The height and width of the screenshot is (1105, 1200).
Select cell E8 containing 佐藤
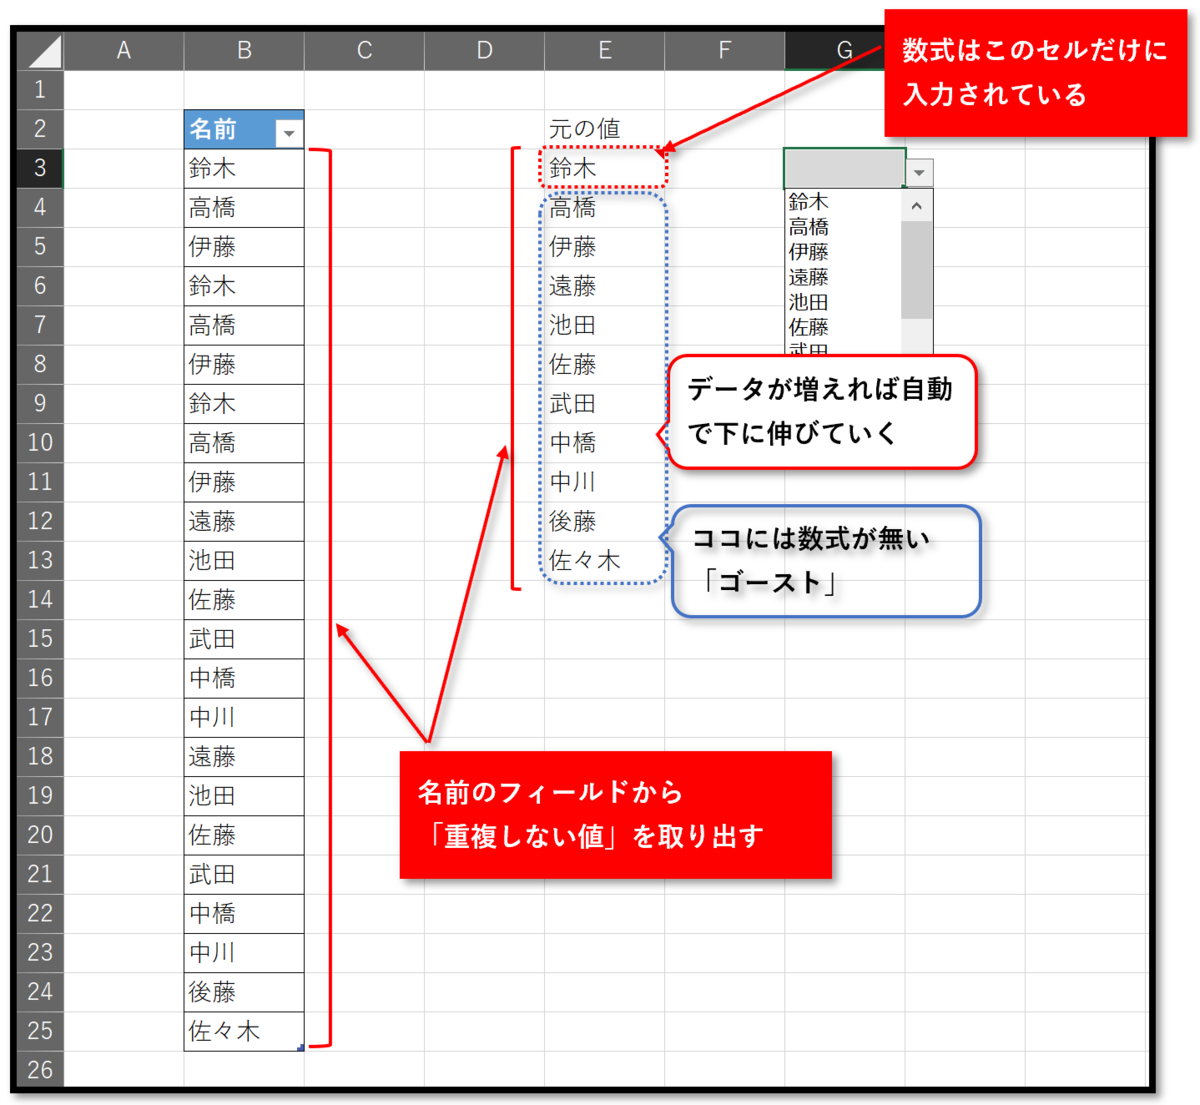pos(604,364)
